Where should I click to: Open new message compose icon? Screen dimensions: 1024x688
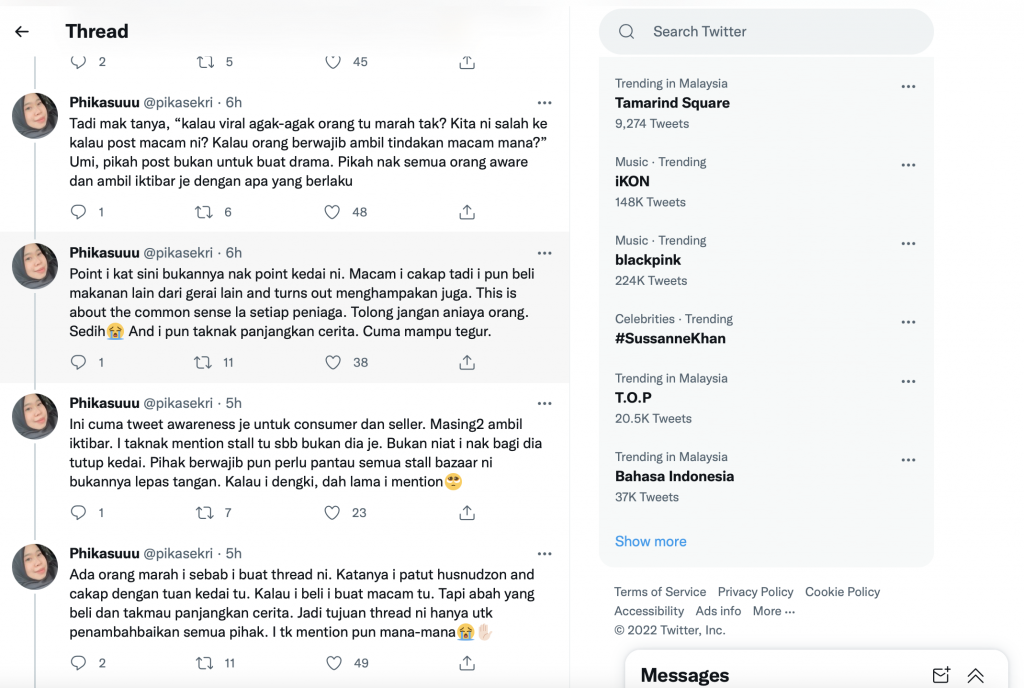pos(940,676)
